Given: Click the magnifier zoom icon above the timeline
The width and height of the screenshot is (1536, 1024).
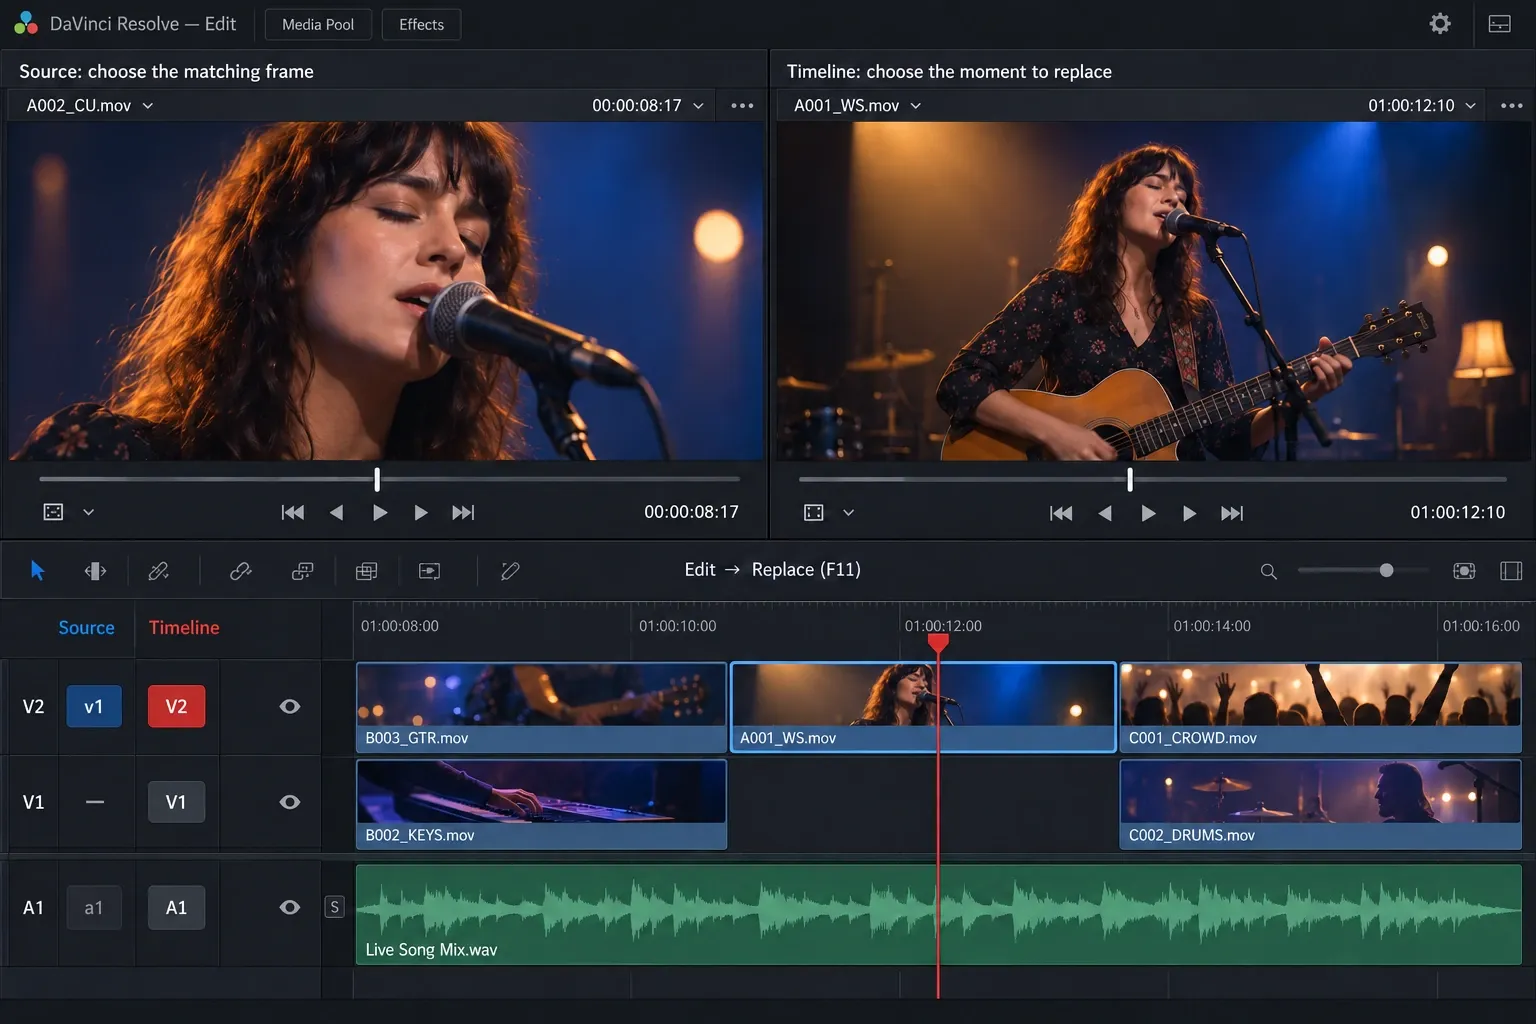Looking at the screenshot, I should click(x=1268, y=571).
